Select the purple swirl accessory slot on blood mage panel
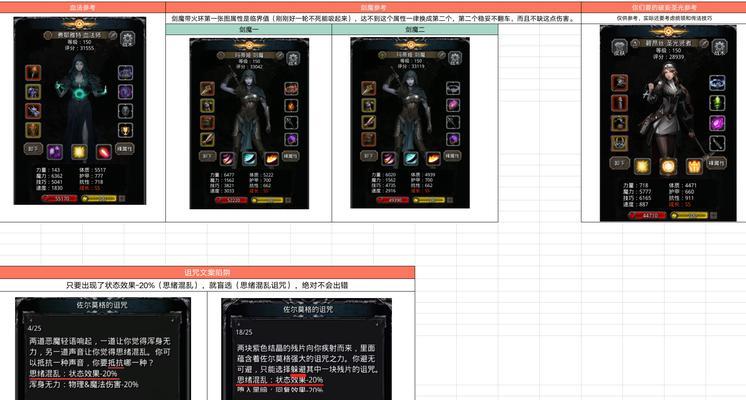This screenshot has width=746, height=400. [x=125, y=91]
